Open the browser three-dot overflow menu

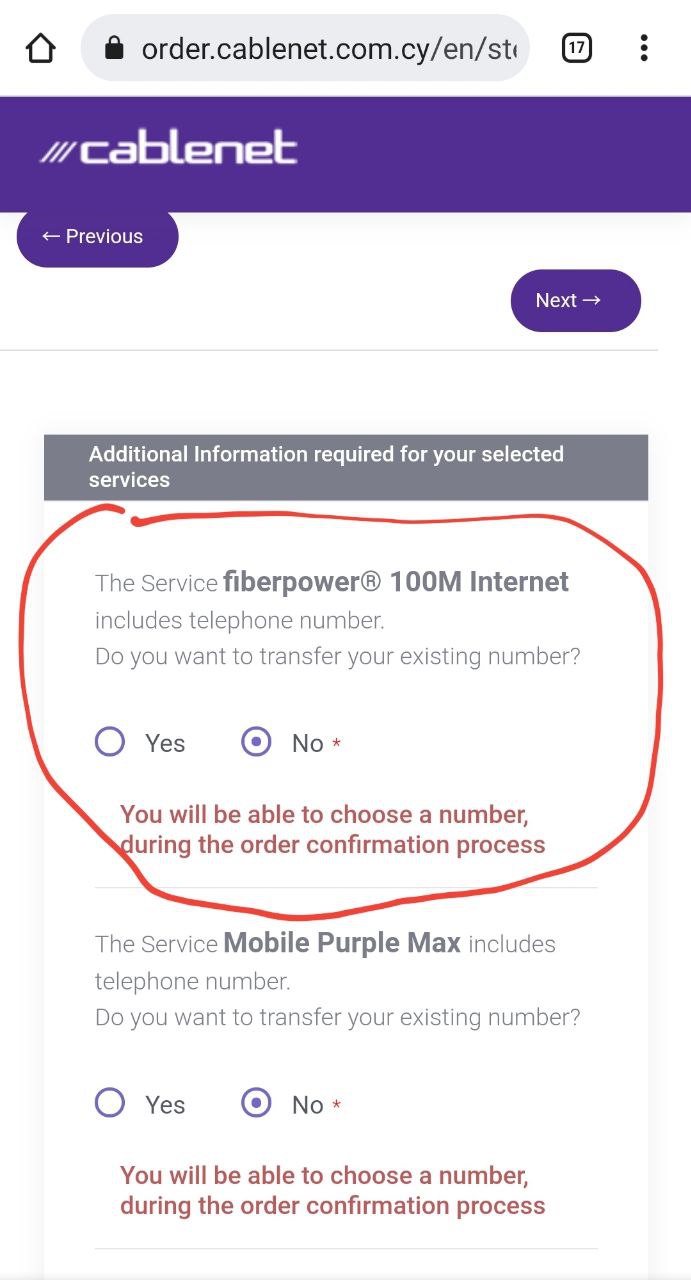click(644, 48)
